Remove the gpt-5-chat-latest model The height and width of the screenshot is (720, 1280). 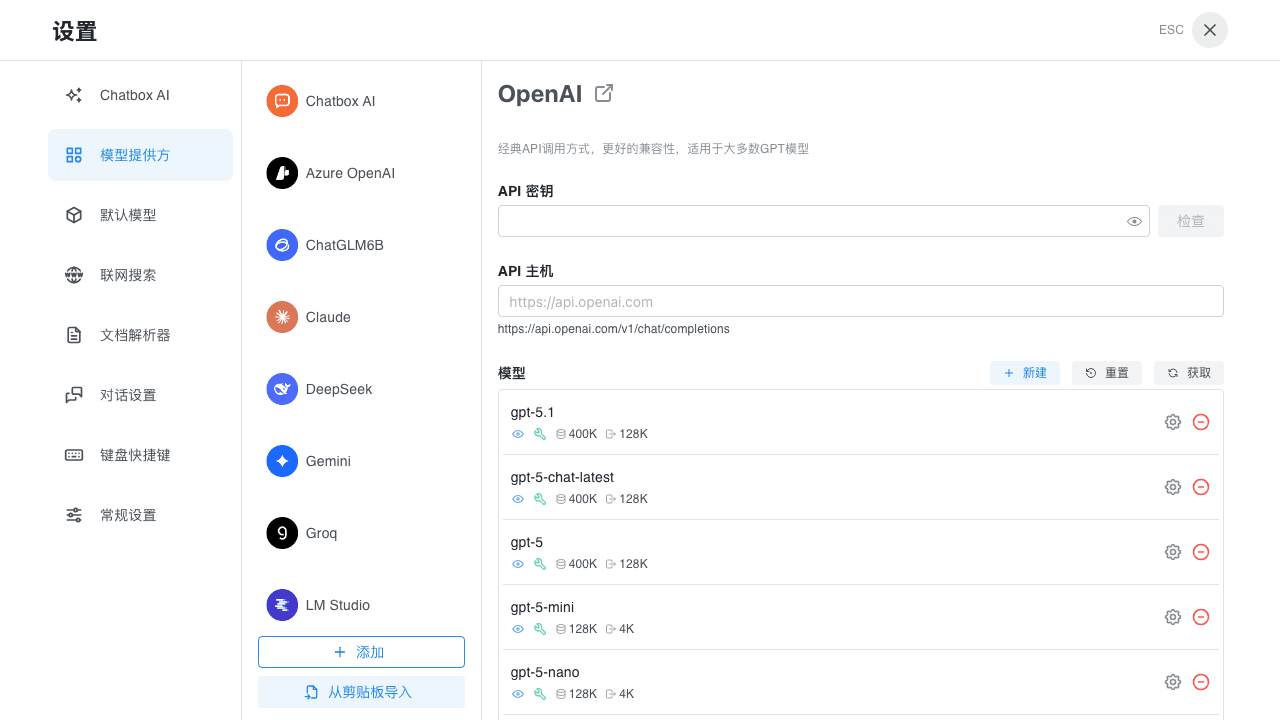tap(1201, 487)
